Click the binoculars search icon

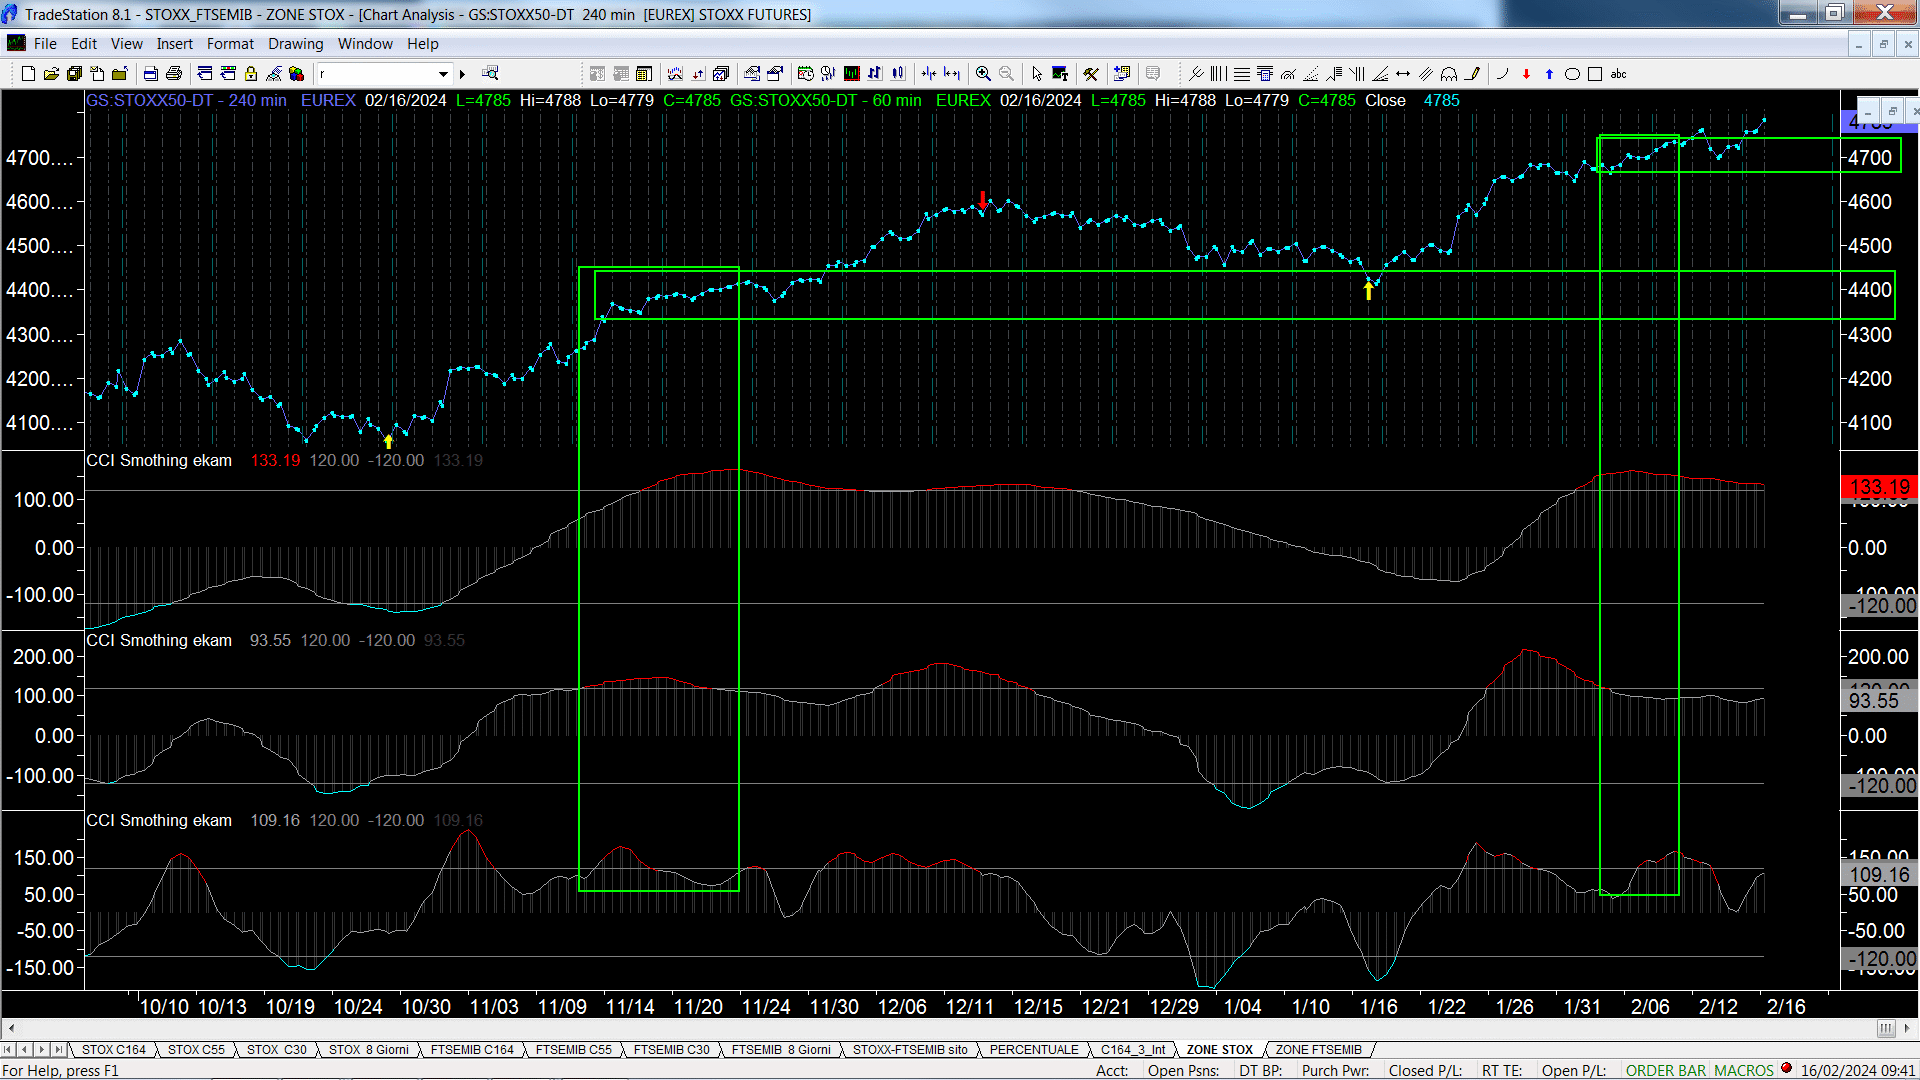pos(490,74)
